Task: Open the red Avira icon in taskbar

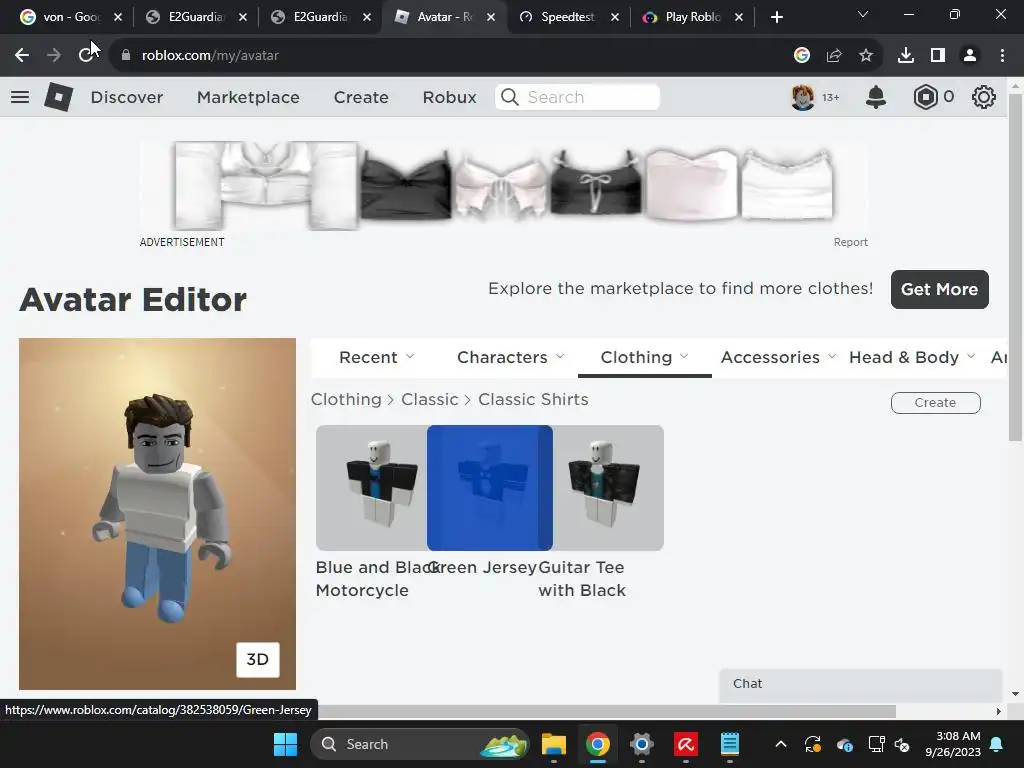Action: (686, 744)
